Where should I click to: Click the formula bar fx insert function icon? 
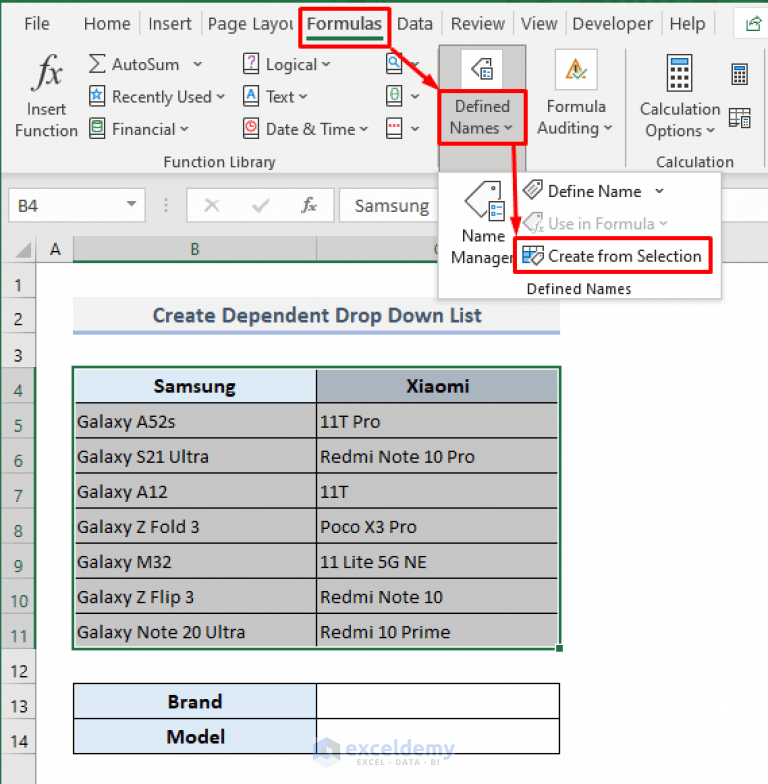coord(308,205)
